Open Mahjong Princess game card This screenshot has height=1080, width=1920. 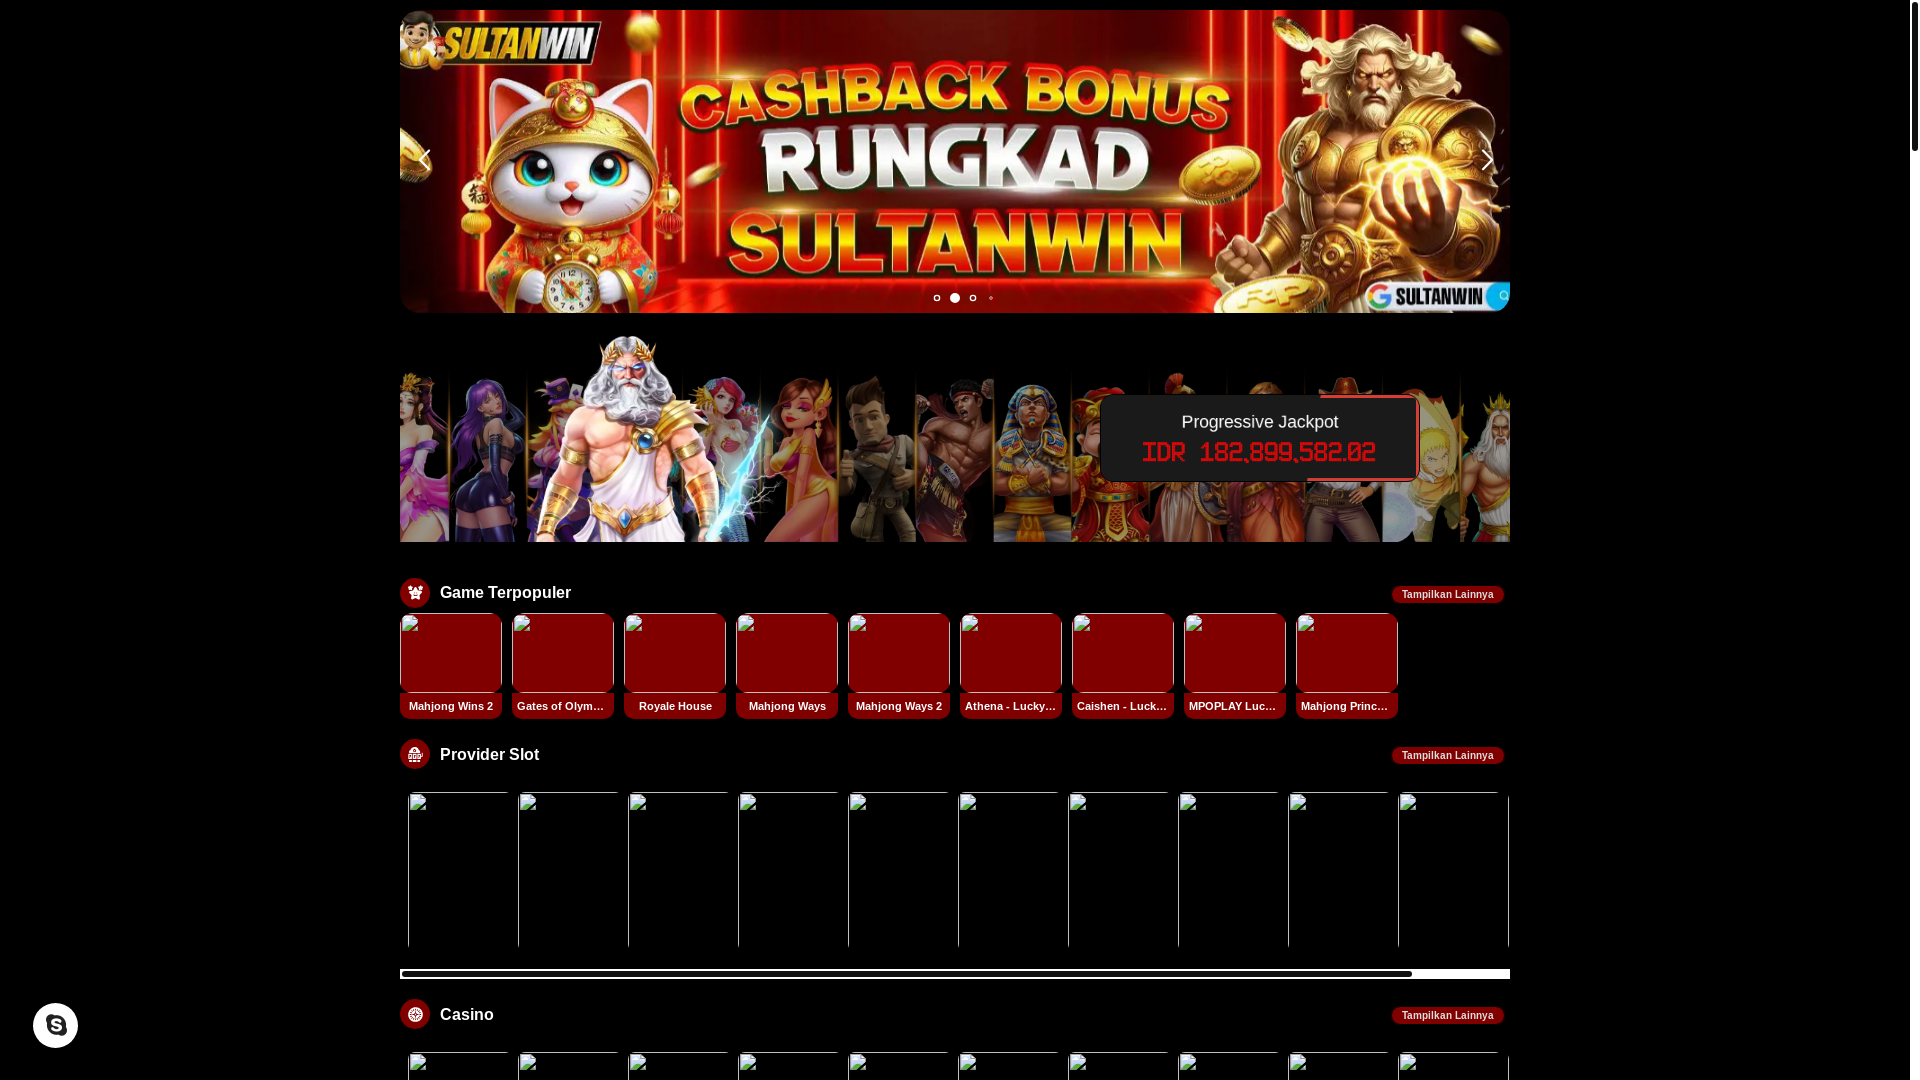pyautogui.click(x=1347, y=666)
